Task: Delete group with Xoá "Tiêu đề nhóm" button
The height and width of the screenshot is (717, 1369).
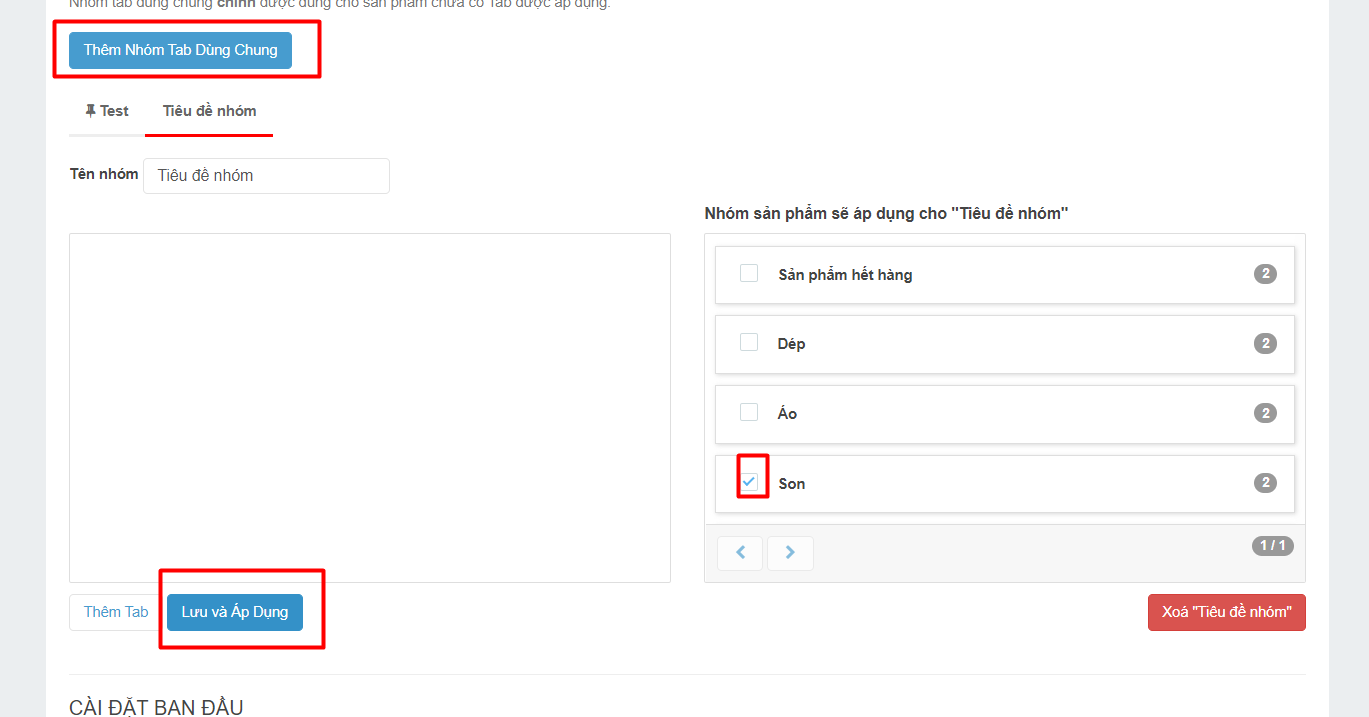Action: (x=1226, y=612)
